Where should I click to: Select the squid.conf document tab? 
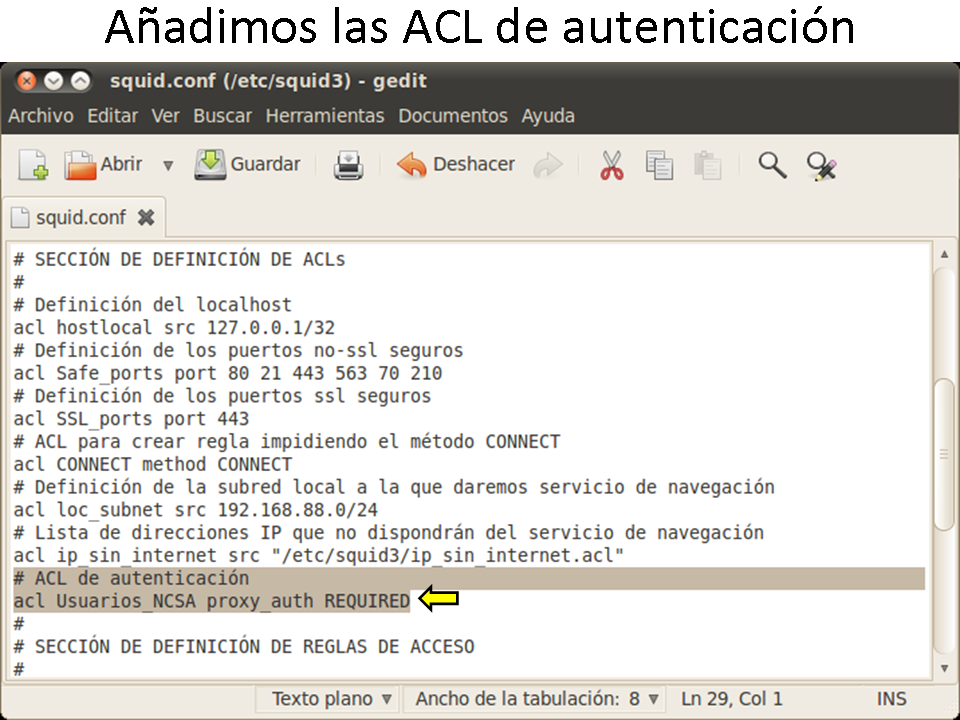click(x=80, y=217)
